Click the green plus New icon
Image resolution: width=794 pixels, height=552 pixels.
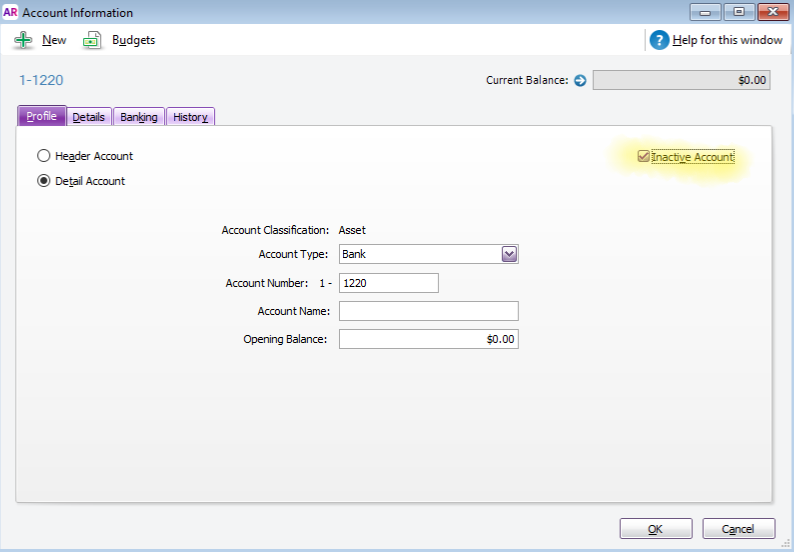pos(22,40)
